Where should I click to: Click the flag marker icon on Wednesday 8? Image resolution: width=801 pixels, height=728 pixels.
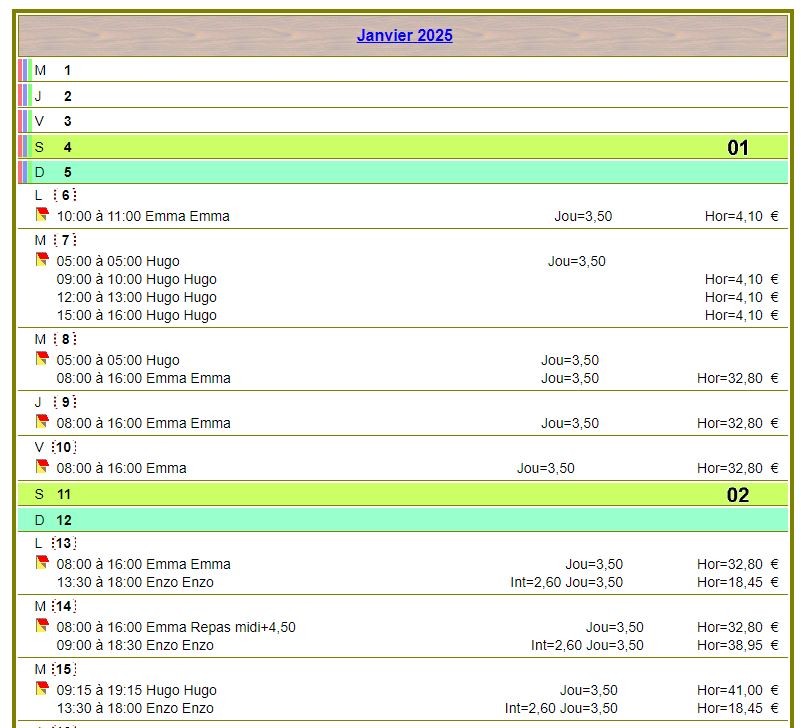point(41,360)
